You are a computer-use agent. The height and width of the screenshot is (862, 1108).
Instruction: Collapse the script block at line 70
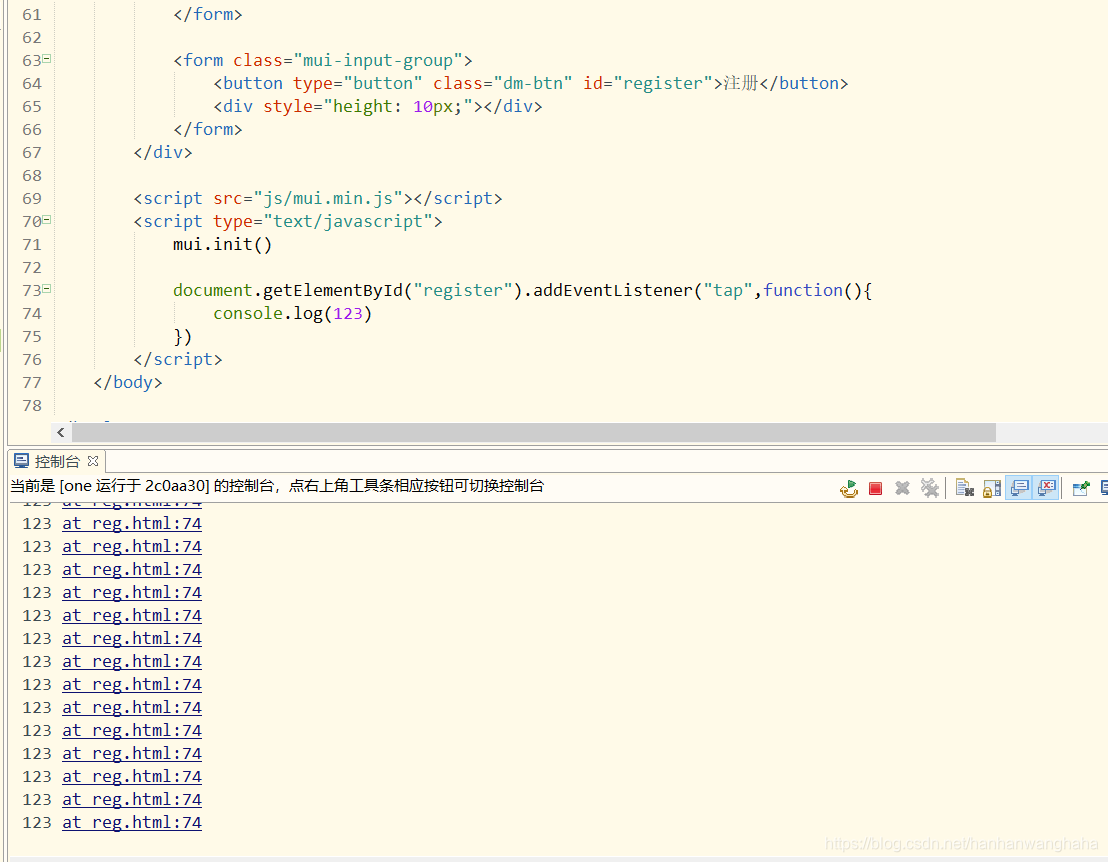tap(47, 220)
